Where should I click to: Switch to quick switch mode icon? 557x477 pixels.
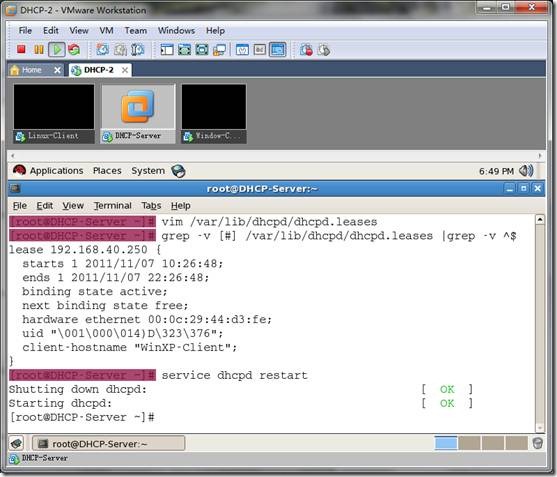184,50
